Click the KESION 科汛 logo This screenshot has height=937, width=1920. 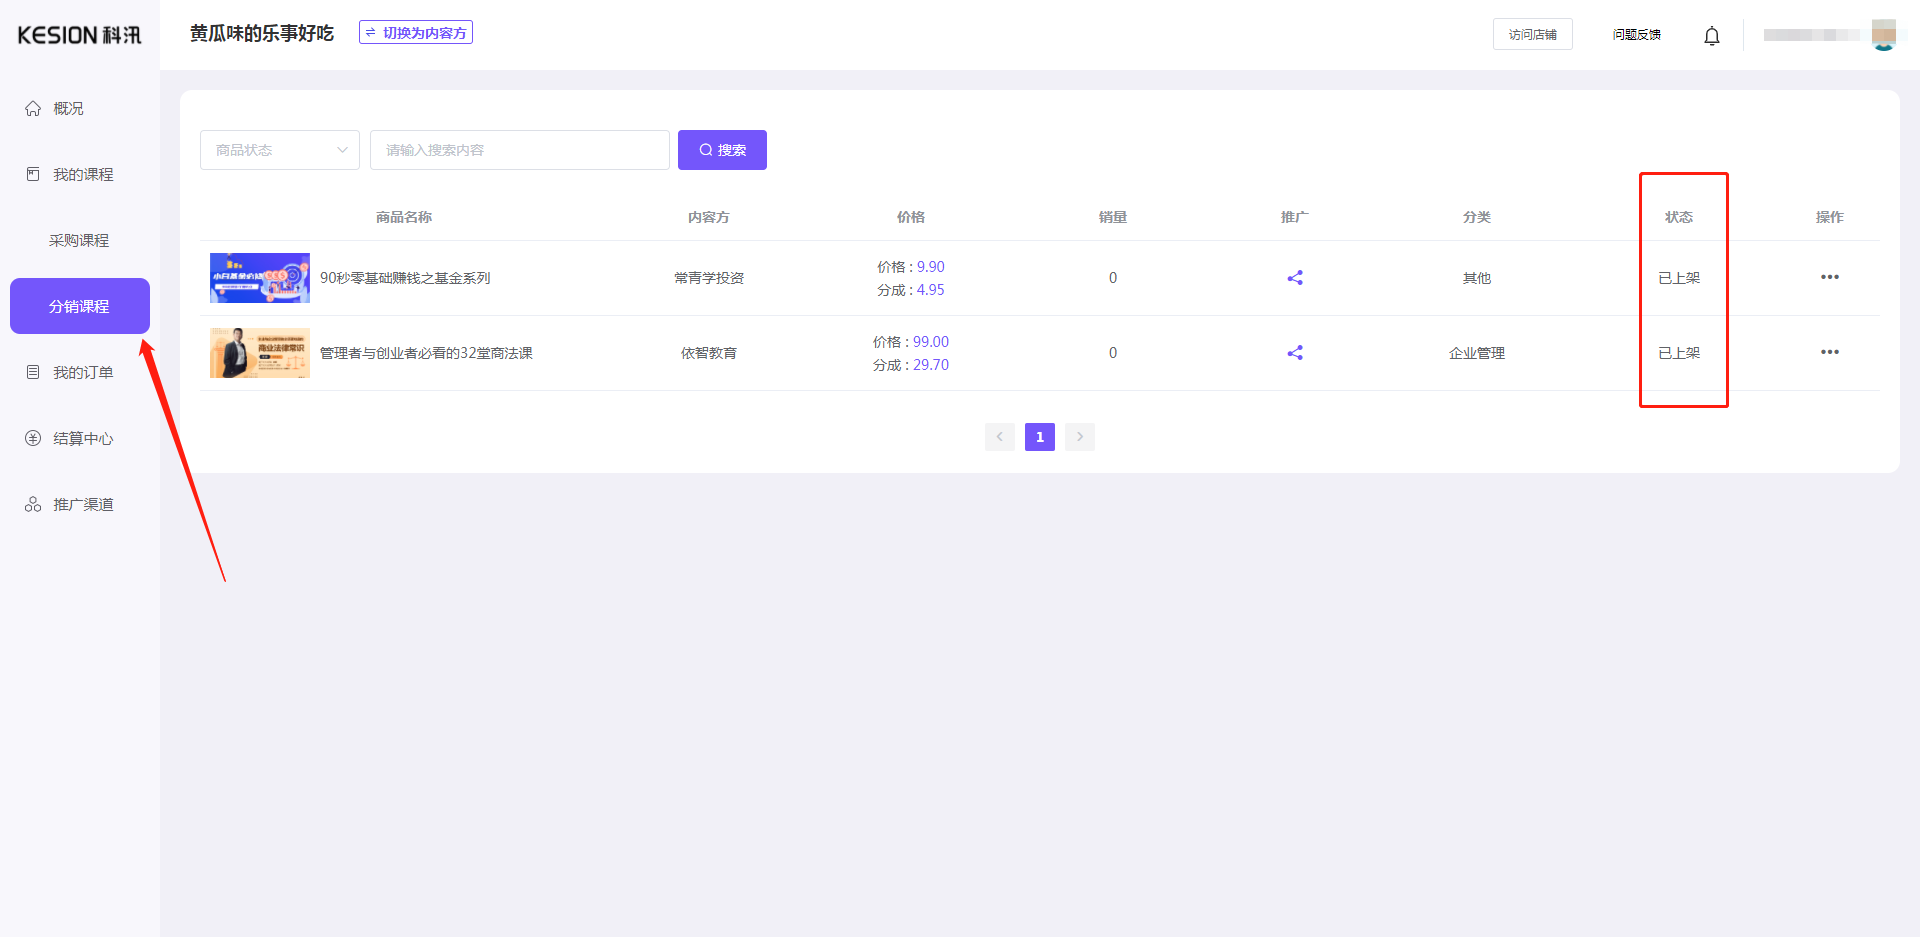tap(80, 35)
